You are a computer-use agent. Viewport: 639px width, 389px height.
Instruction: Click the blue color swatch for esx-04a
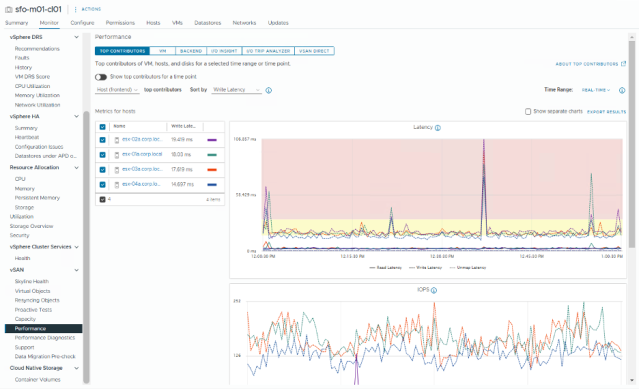[212, 185]
